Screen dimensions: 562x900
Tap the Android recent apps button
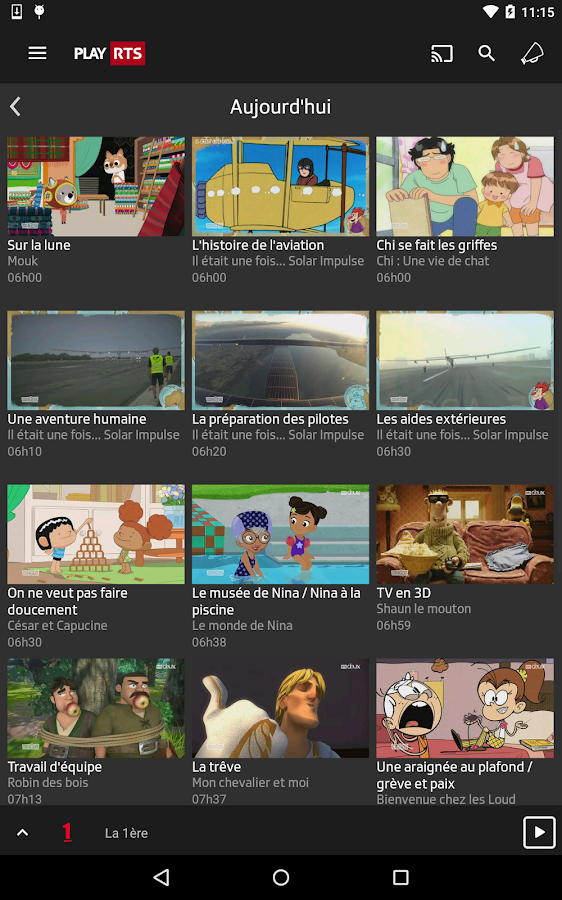pyautogui.click(x=401, y=877)
